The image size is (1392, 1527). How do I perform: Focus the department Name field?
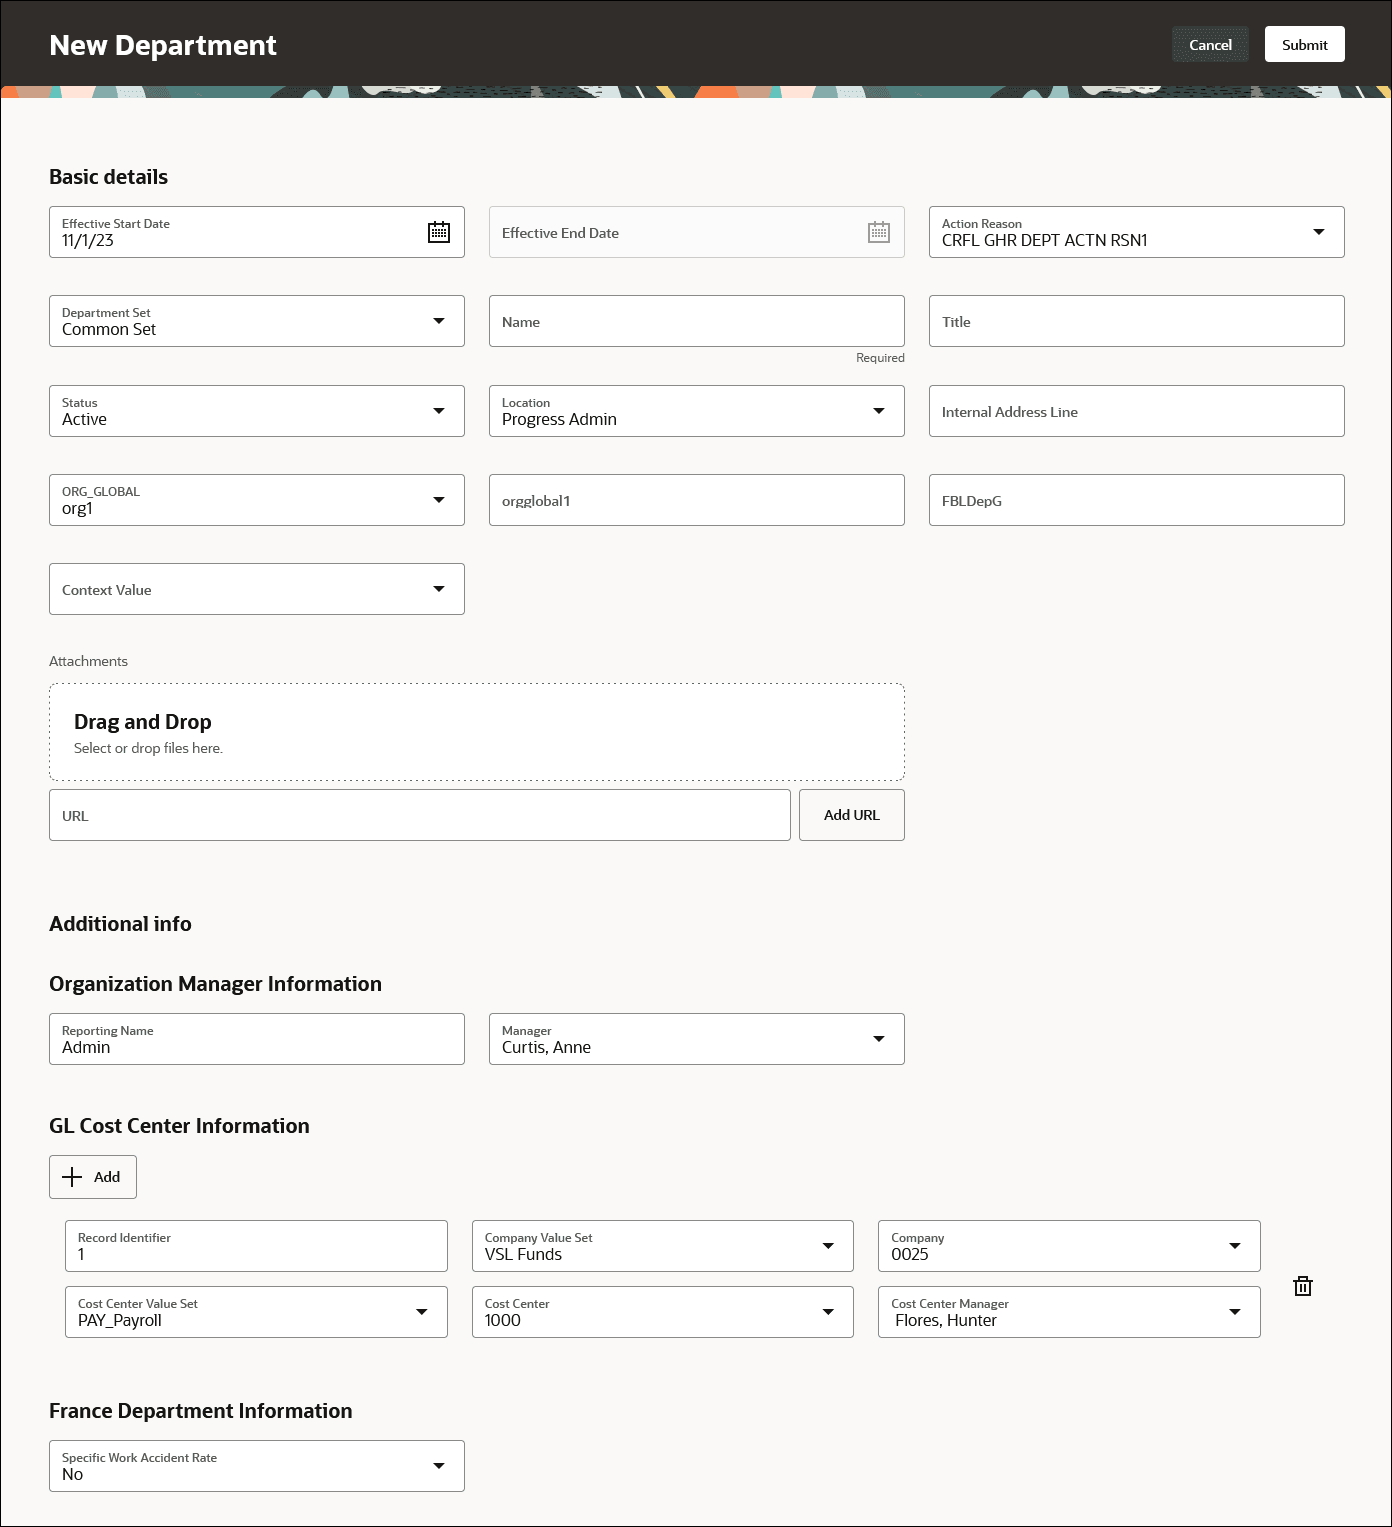pos(696,322)
